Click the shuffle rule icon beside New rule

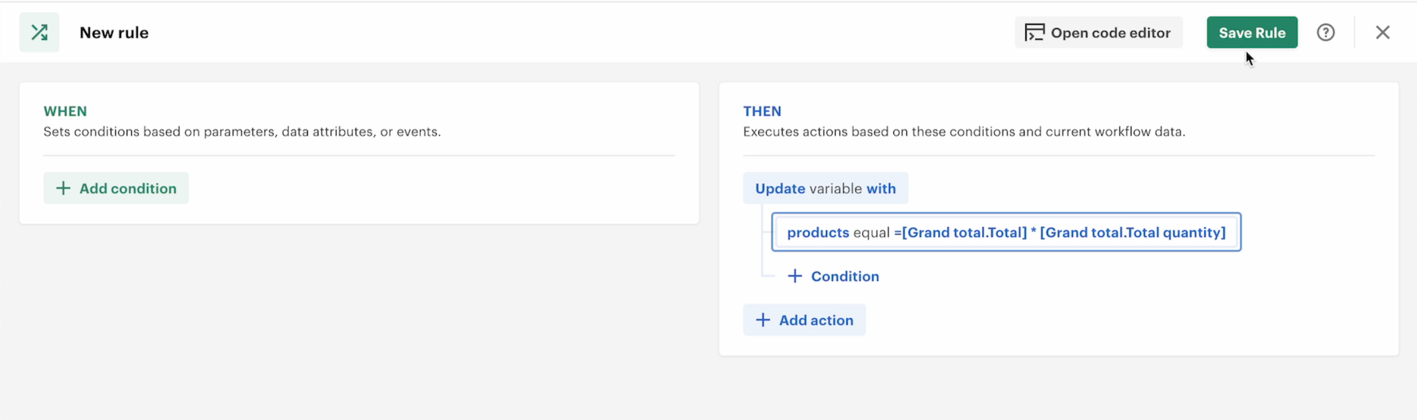[x=39, y=33]
